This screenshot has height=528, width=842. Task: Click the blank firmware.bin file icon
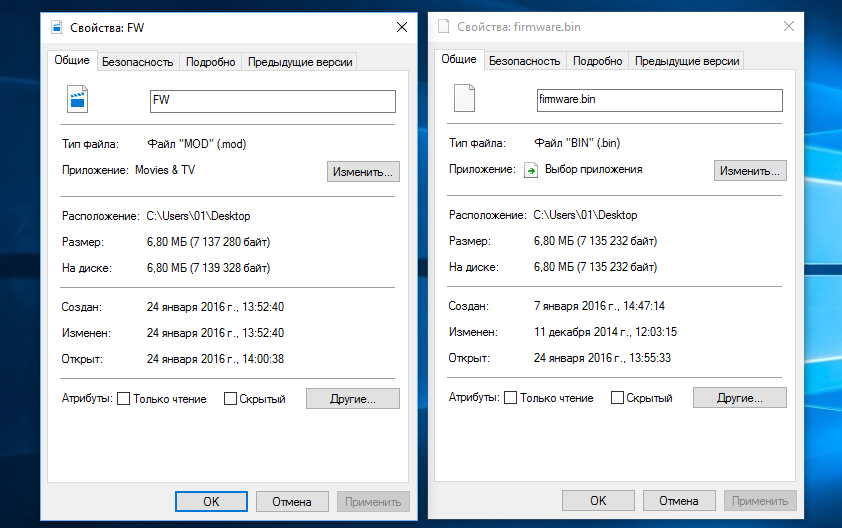point(464,99)
